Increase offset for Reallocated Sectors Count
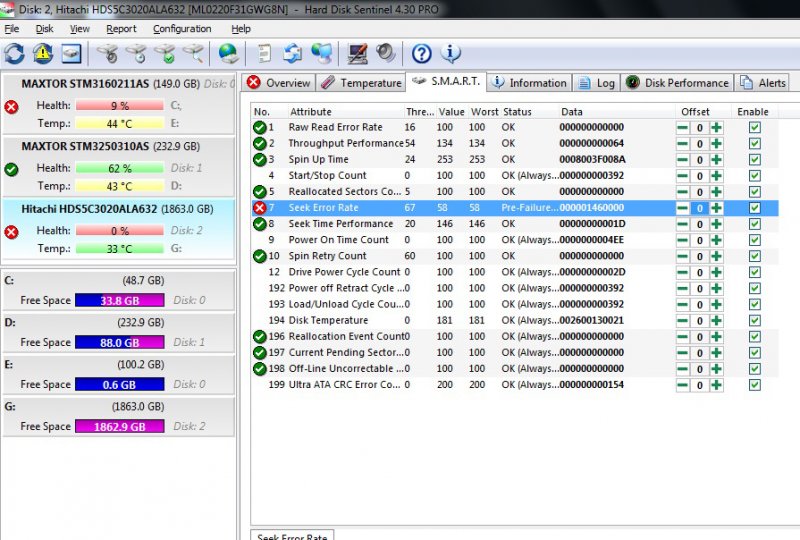The height and width of the screenshot is (540, 800). click(x=716, y=192)
